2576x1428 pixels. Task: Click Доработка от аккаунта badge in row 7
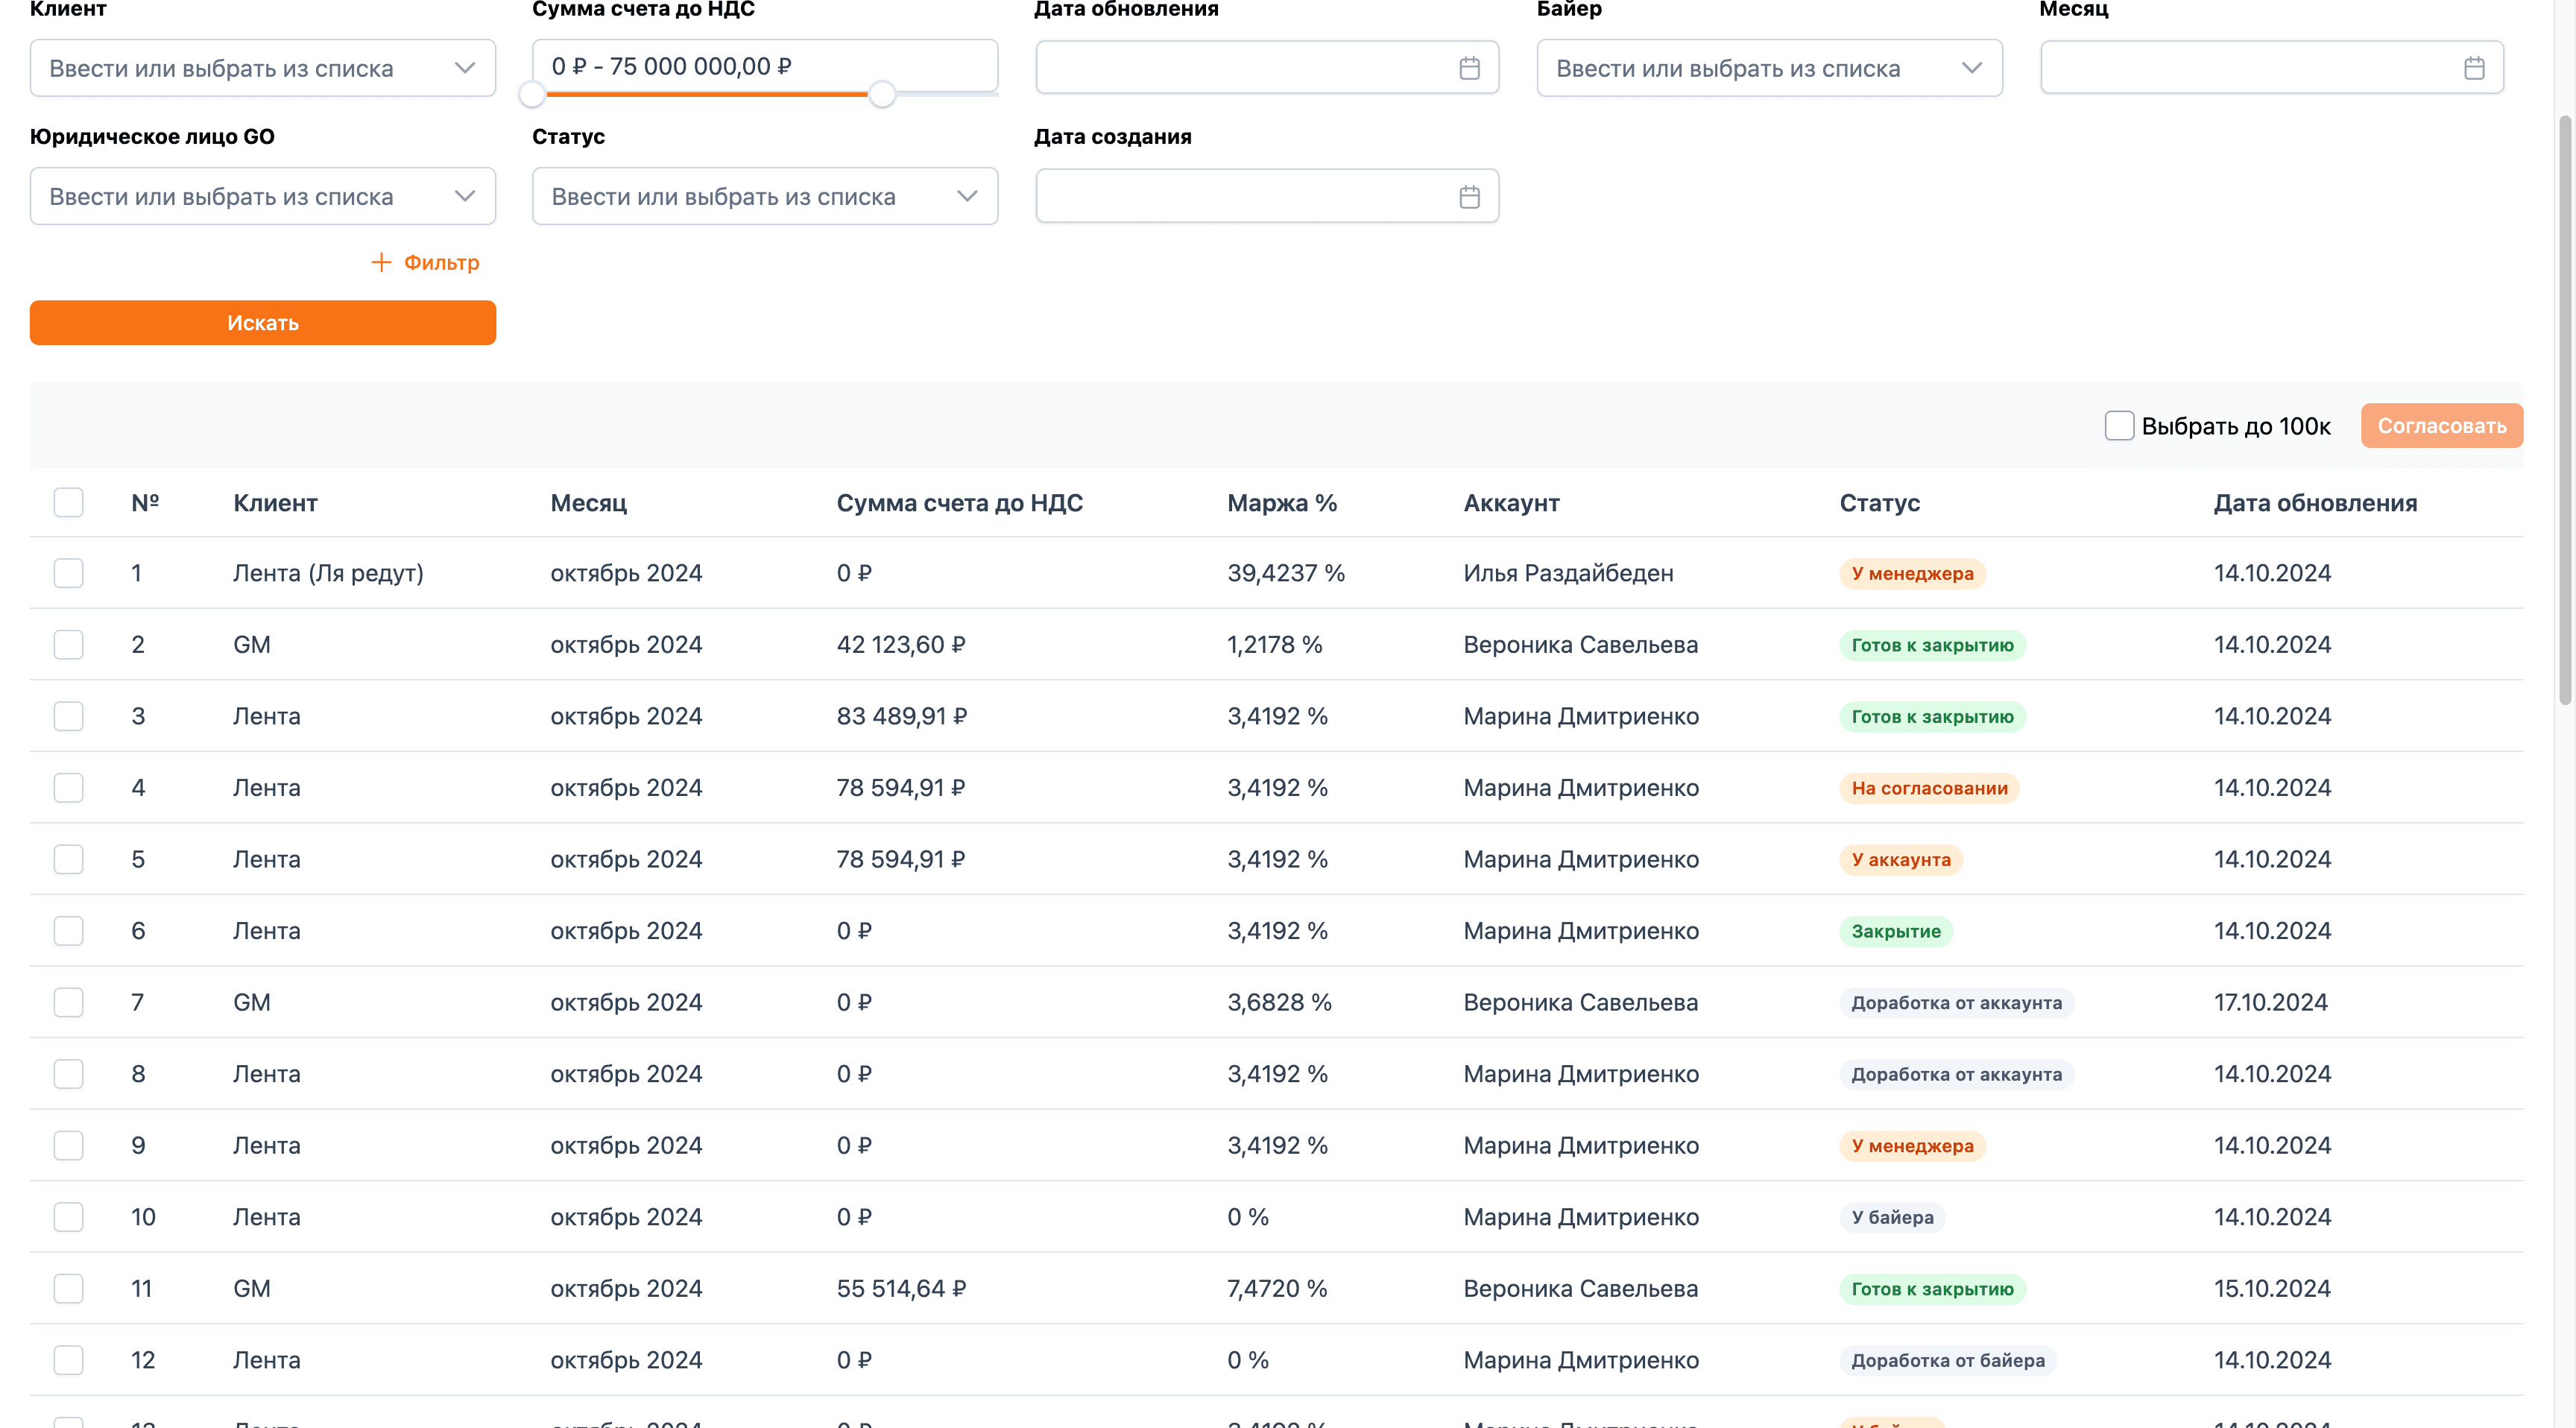1956,1003
